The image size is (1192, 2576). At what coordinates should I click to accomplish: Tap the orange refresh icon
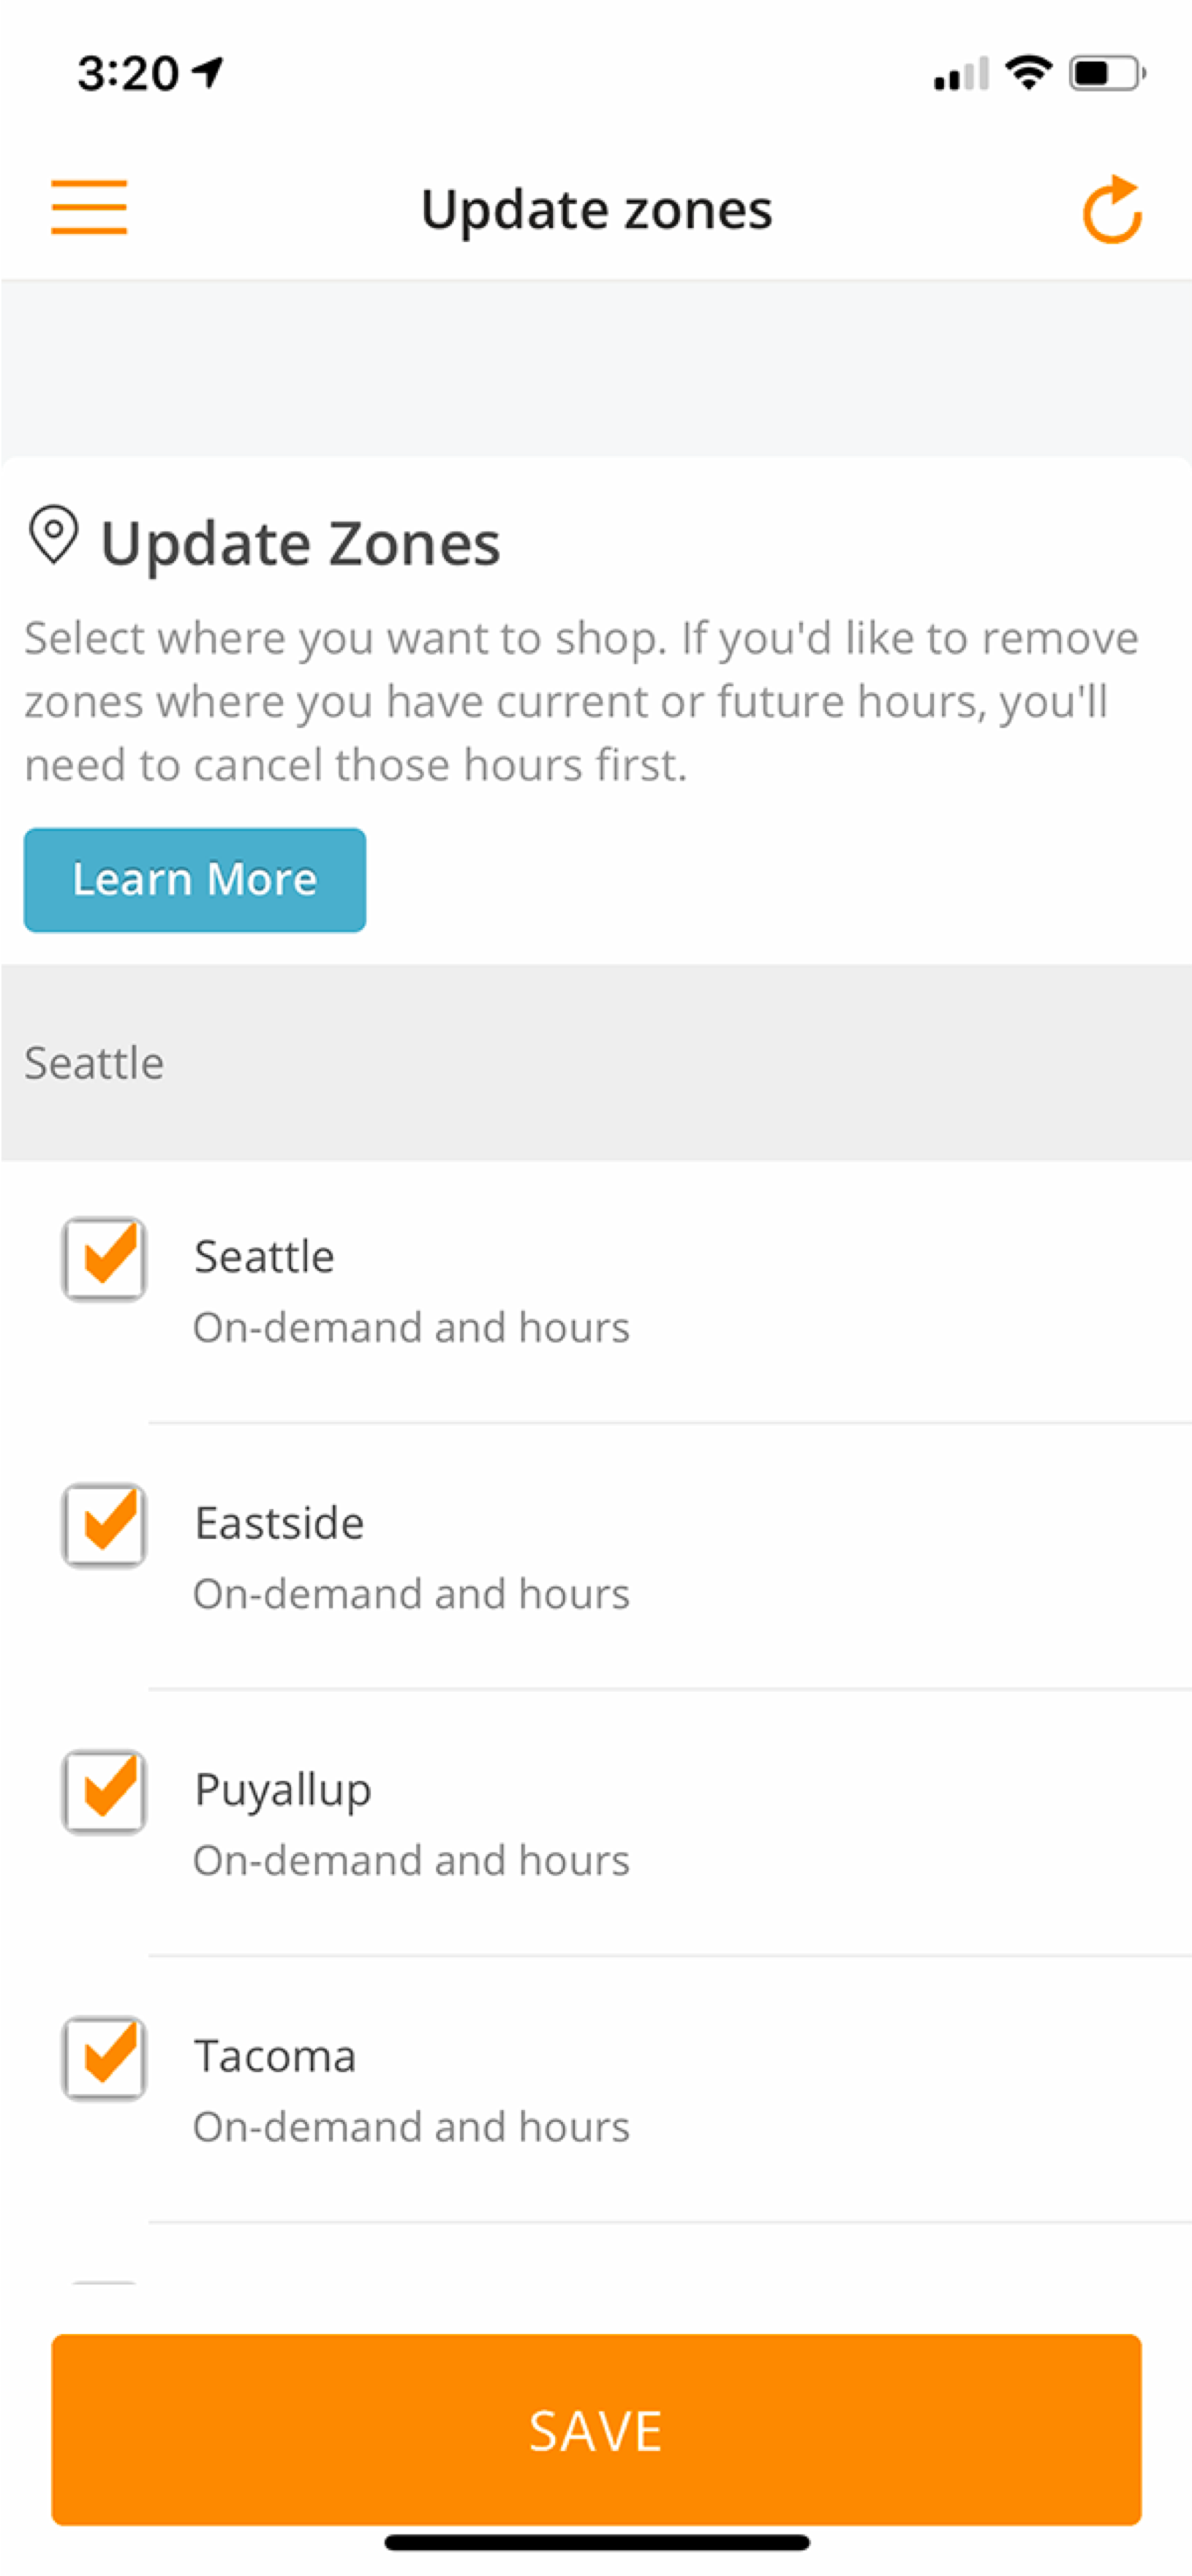[x=1112, y=210]
